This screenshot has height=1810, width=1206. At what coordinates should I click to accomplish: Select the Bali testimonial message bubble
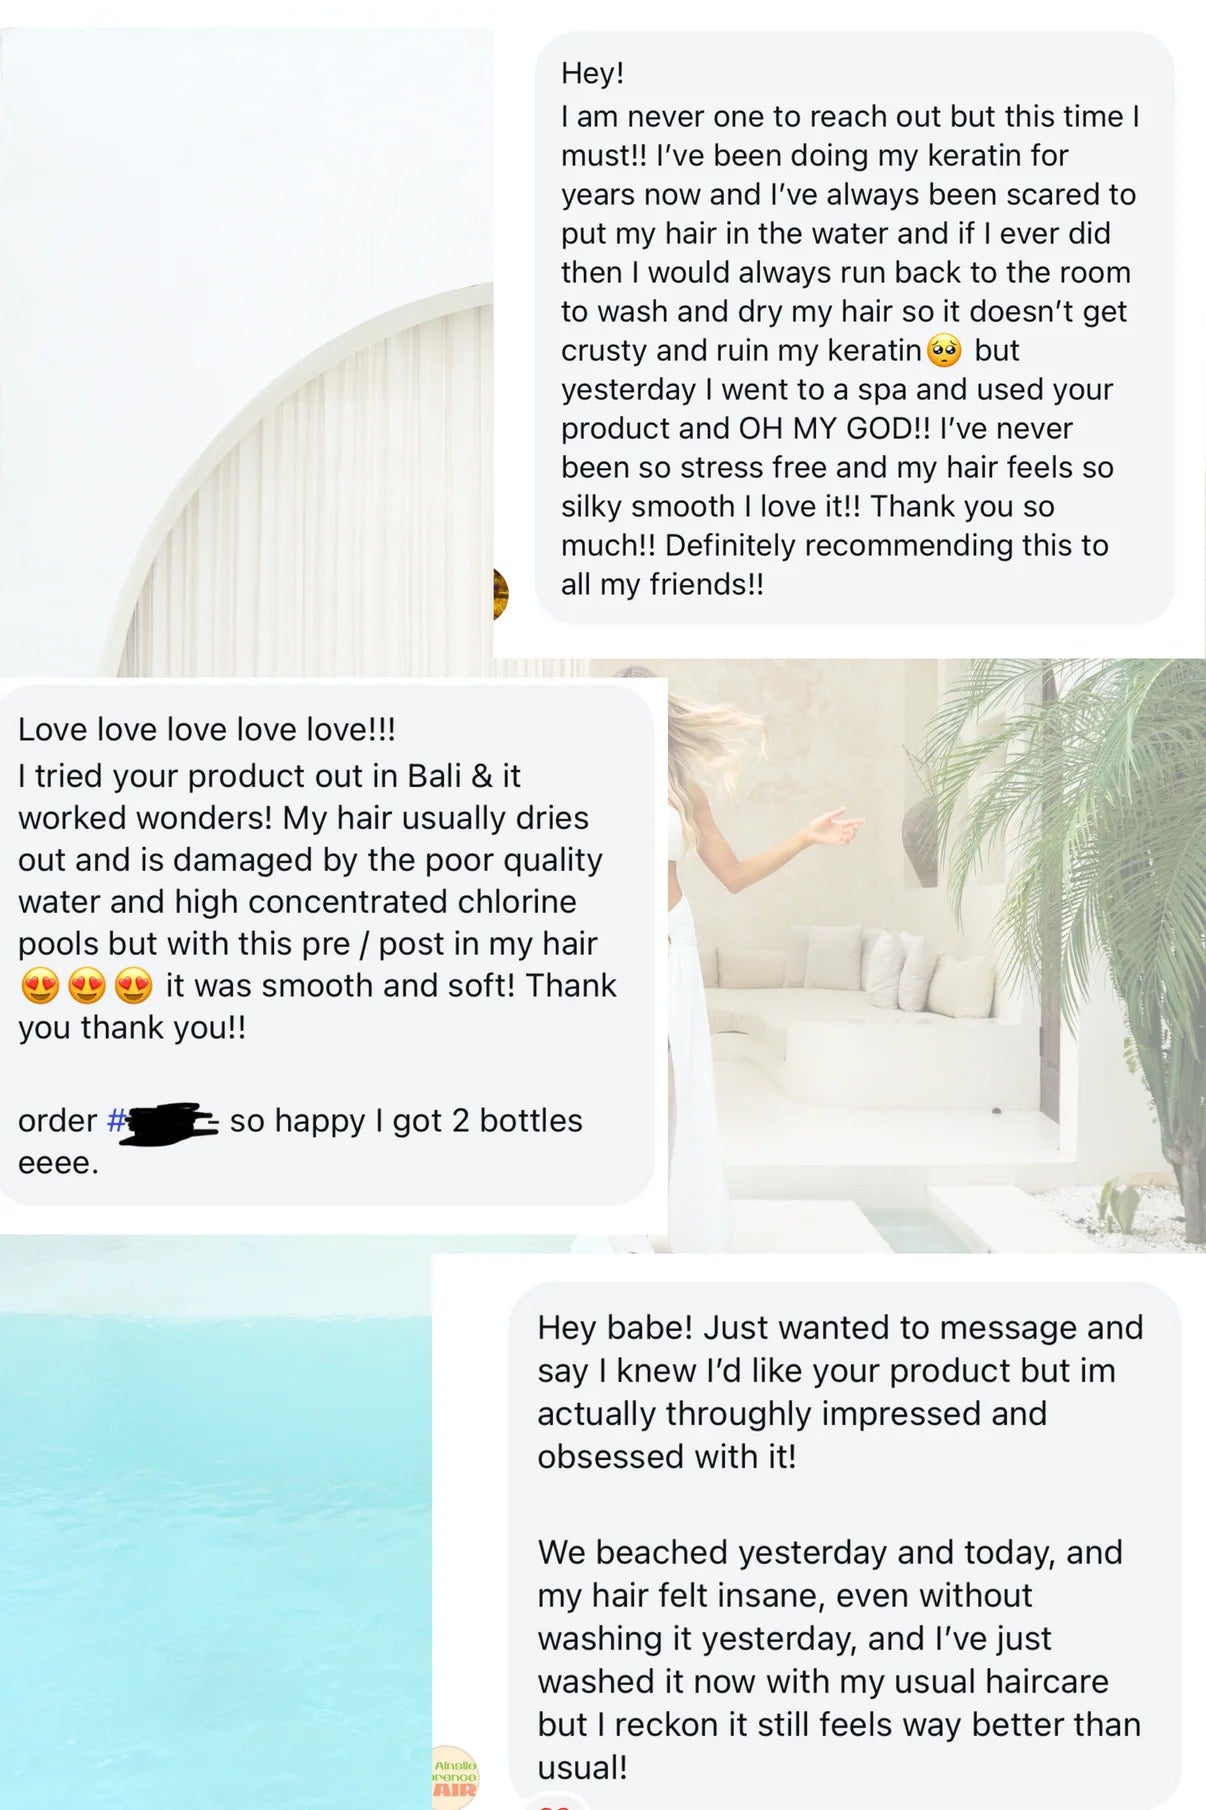point(325,945)
